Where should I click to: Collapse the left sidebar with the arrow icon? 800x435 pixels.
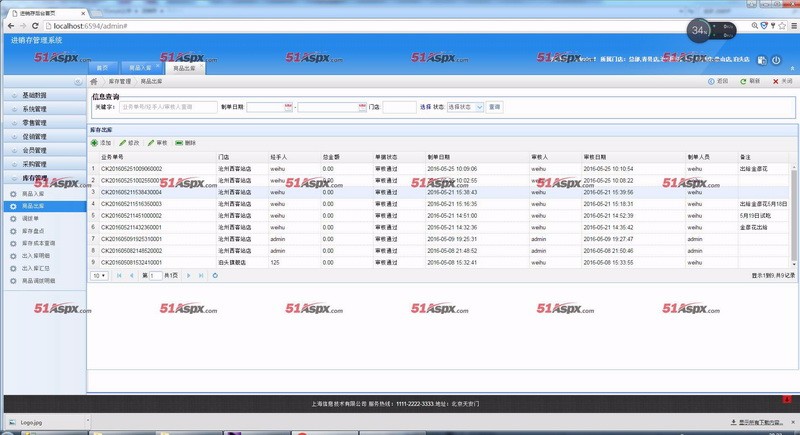click(x=78, y=82)
